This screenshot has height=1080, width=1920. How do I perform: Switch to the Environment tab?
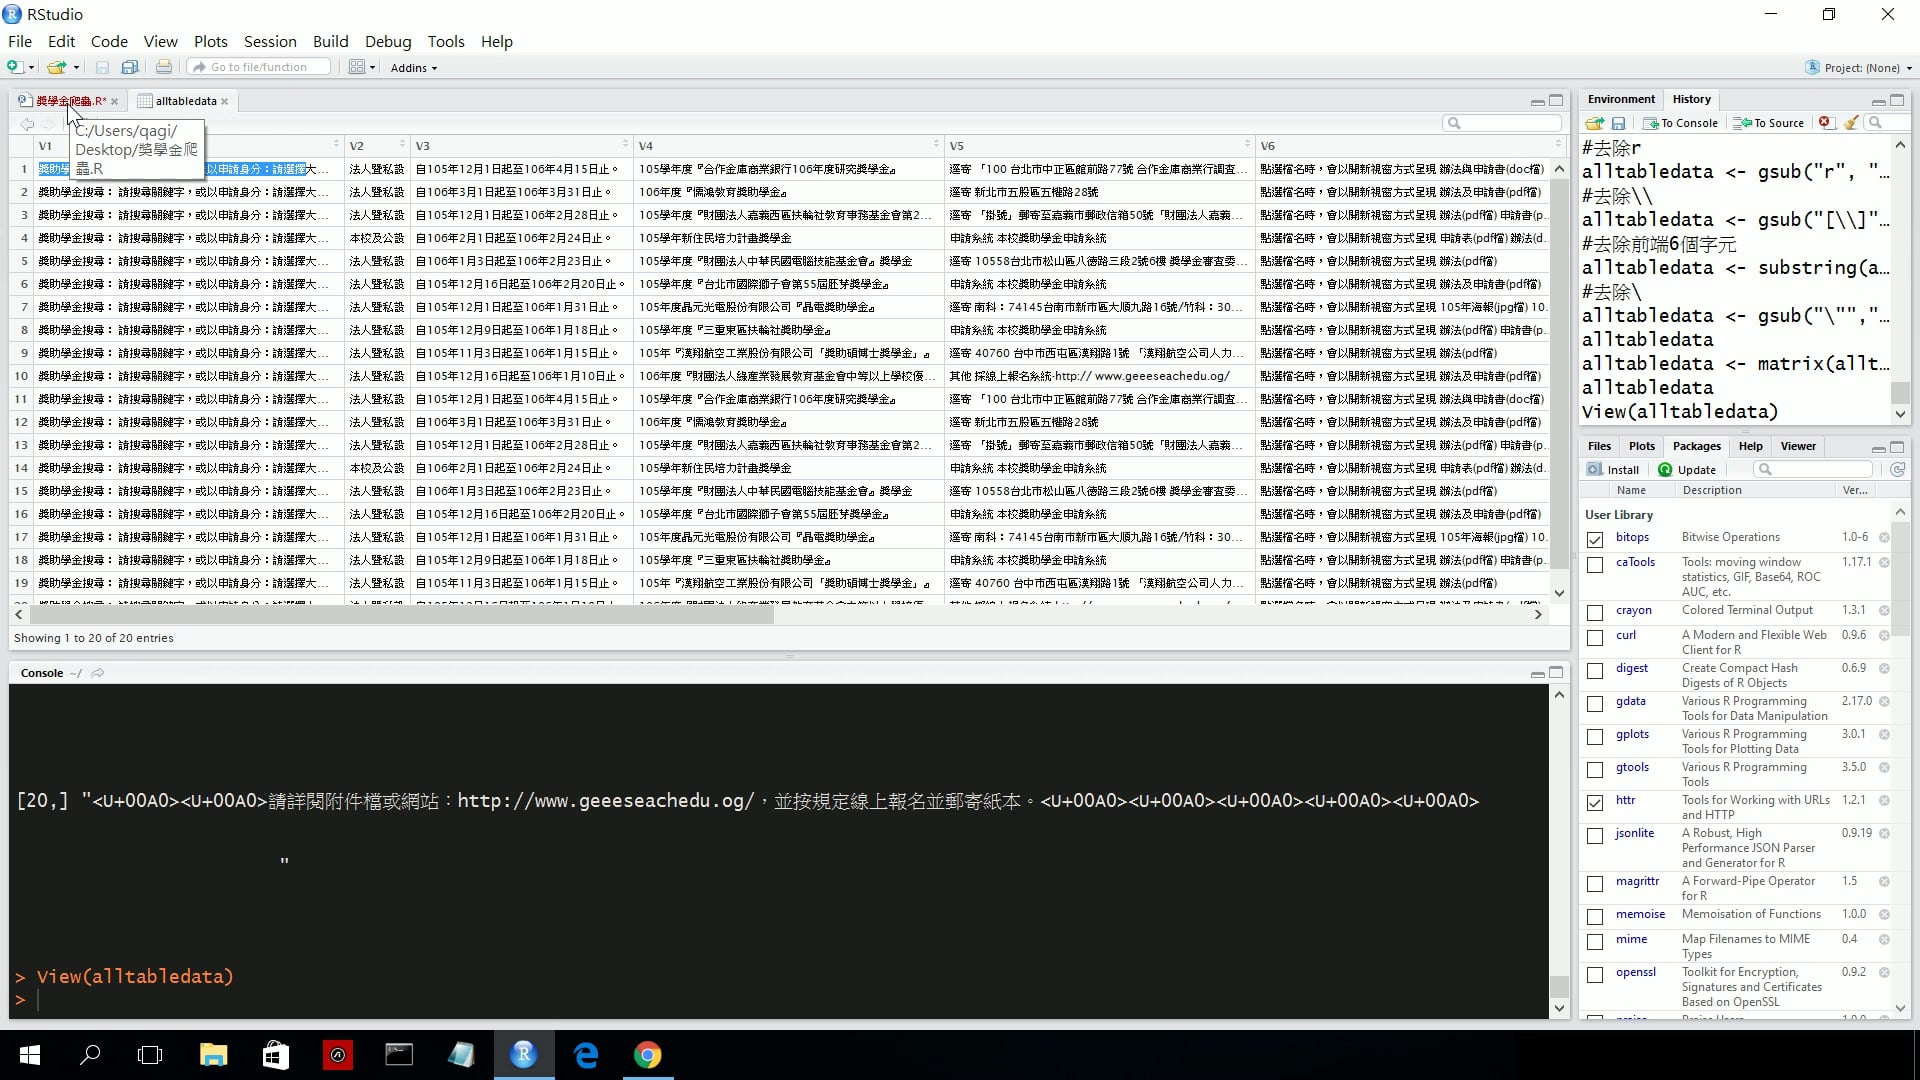1621,99
